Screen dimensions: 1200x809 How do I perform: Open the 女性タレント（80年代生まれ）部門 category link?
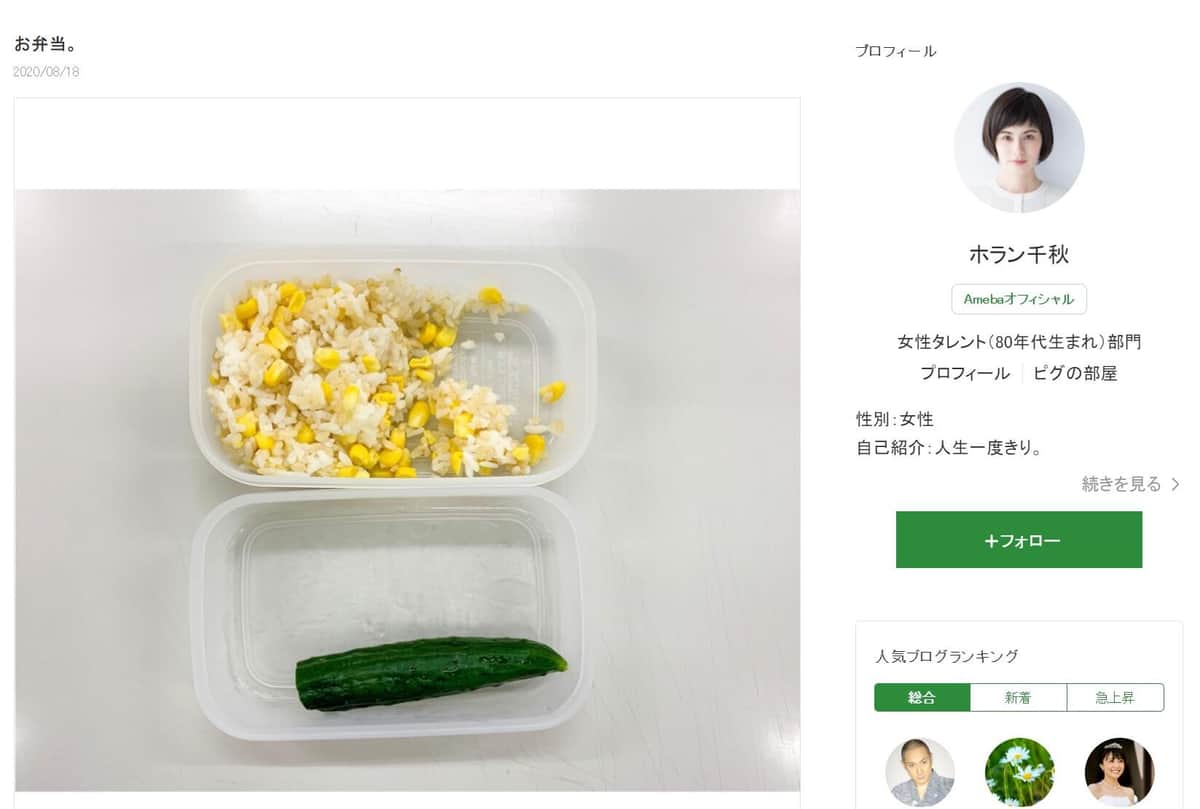pos(1018,341)
